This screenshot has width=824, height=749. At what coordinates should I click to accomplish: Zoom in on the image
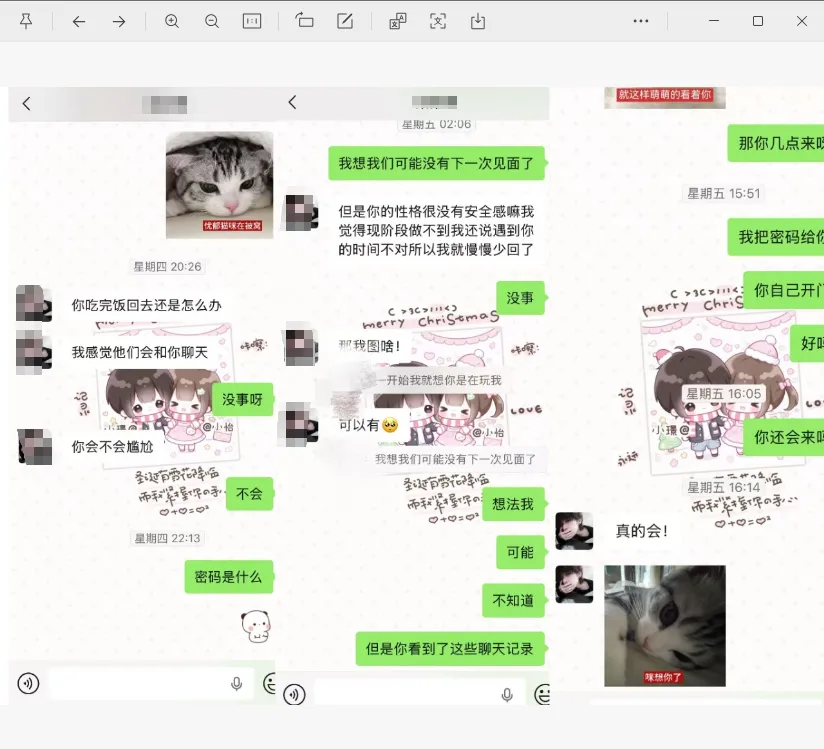click(172, 21)
